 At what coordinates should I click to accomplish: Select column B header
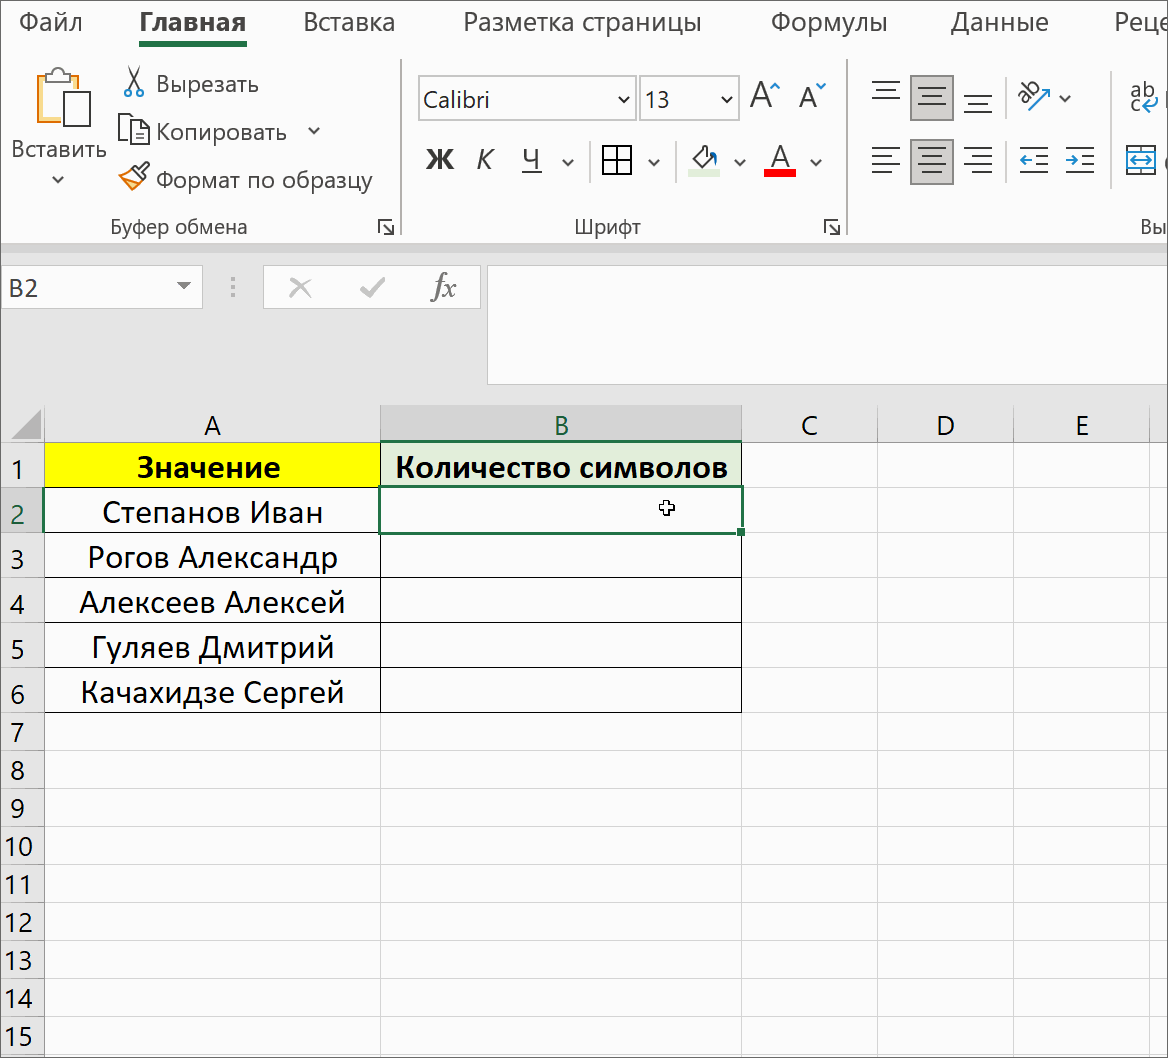click(x=561, y=425)
